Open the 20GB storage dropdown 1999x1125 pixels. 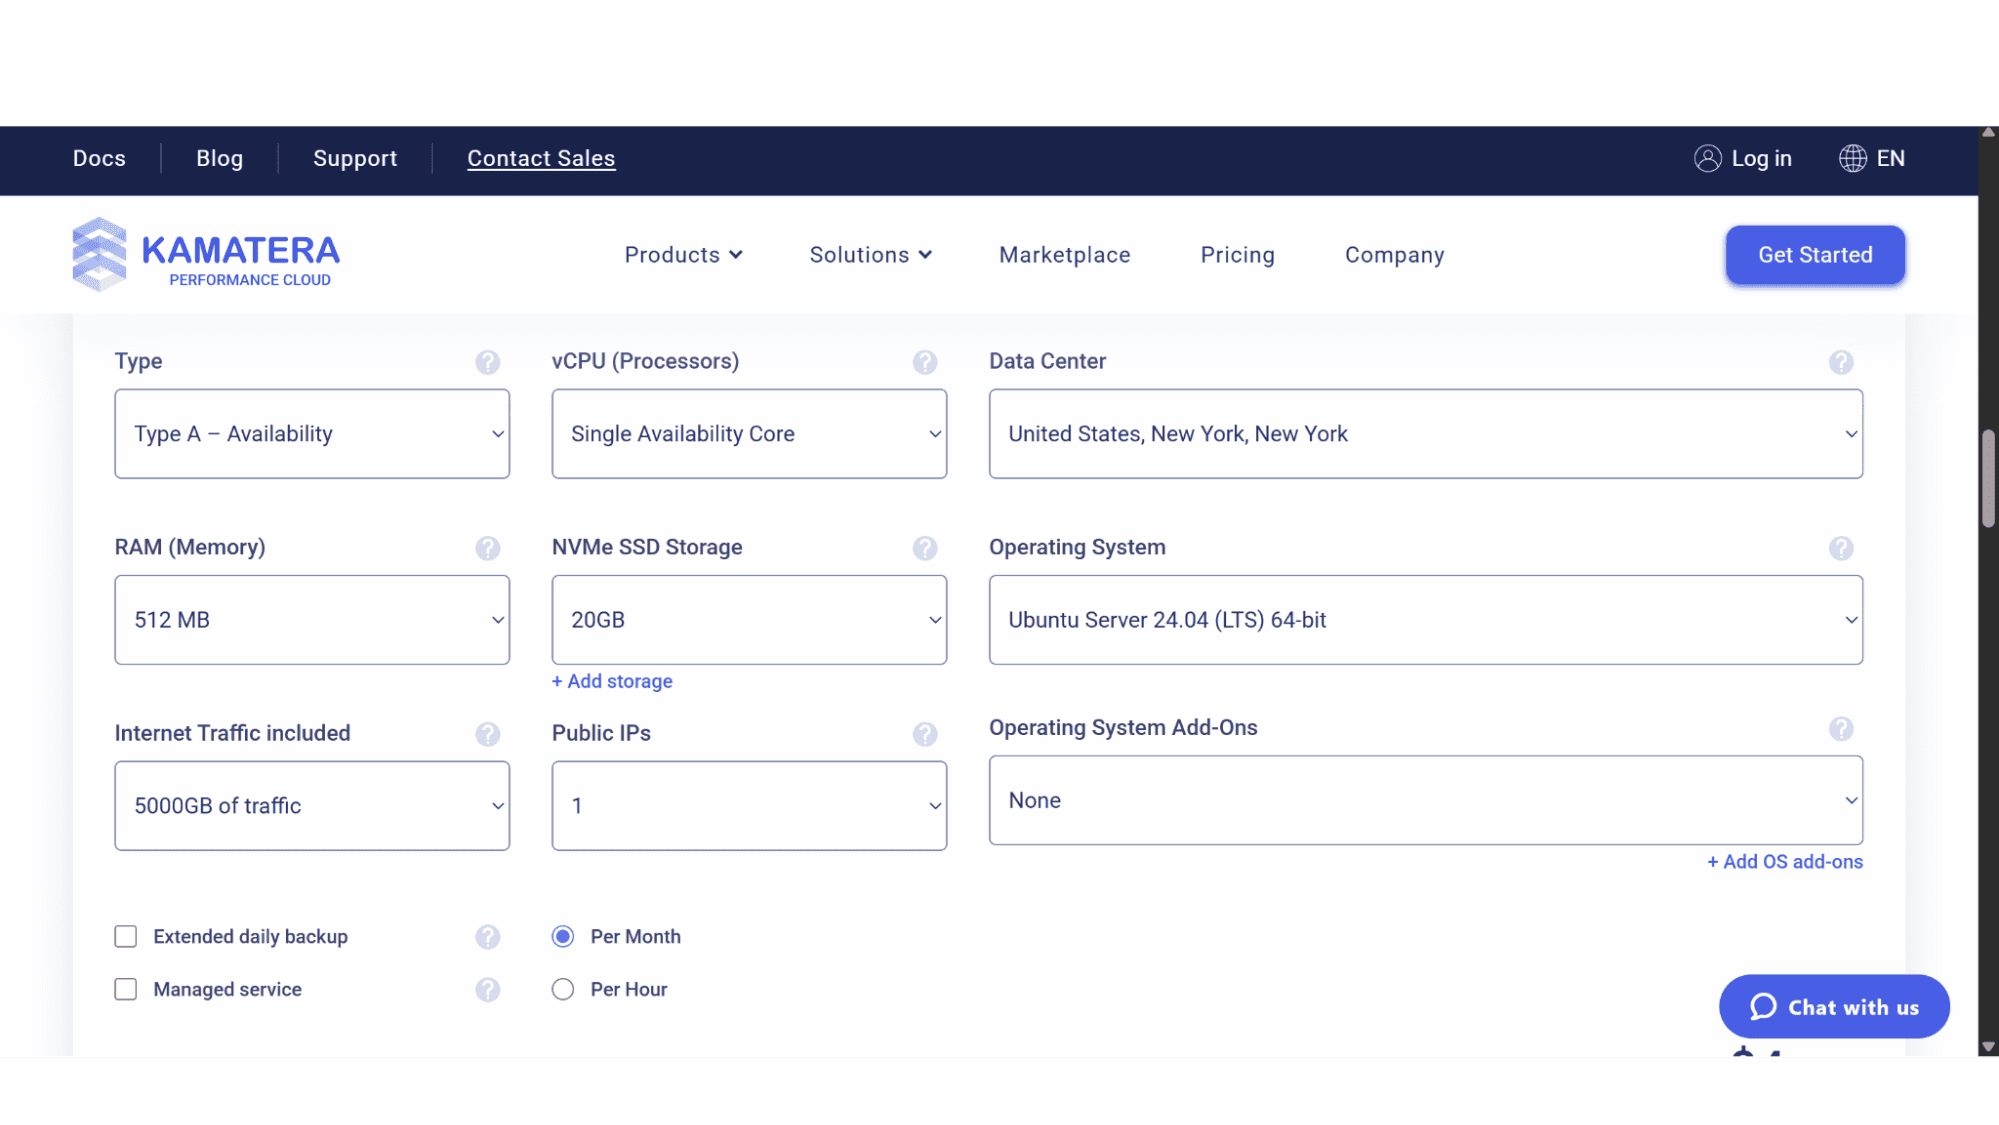[x=749, y=620]
